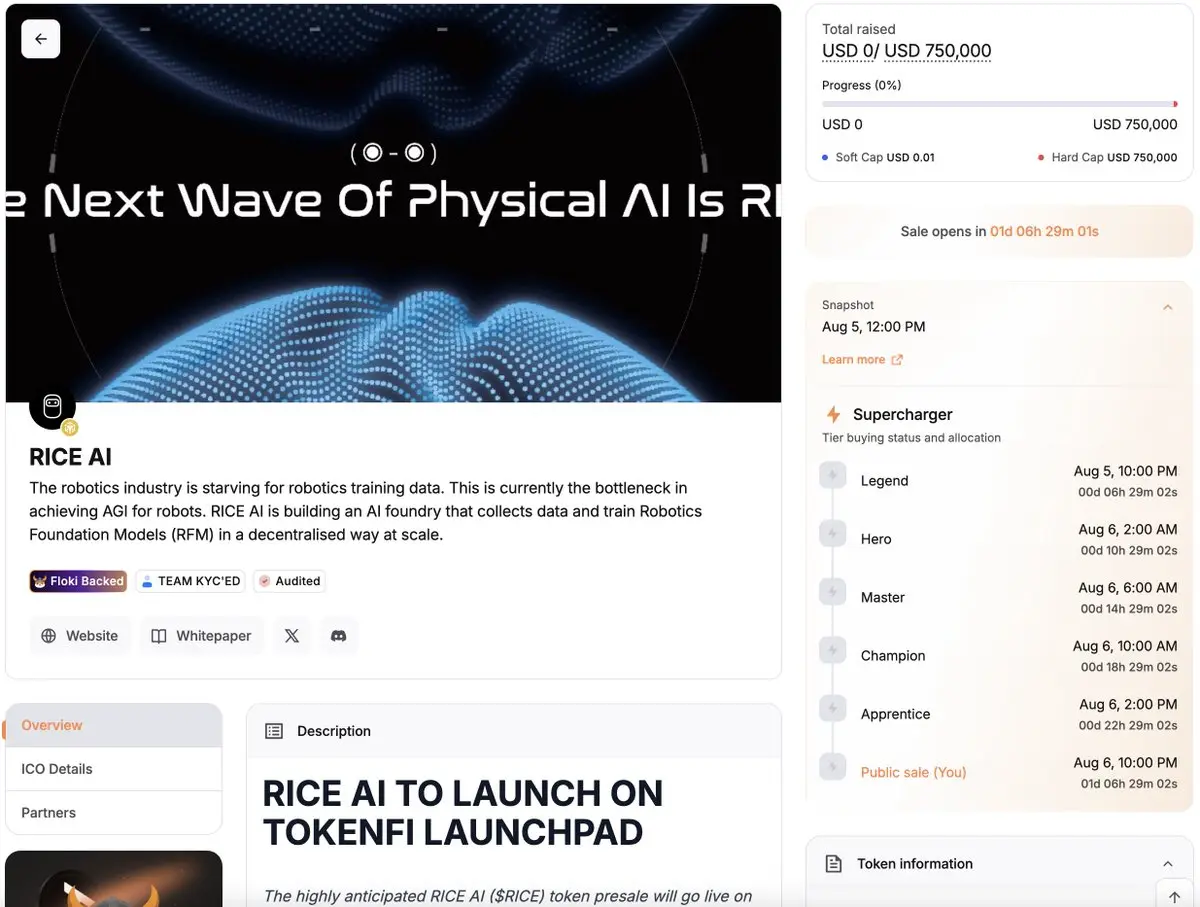Click the Apprentice tier label
The image size is (1200, 907).
(x=896, y=714)
